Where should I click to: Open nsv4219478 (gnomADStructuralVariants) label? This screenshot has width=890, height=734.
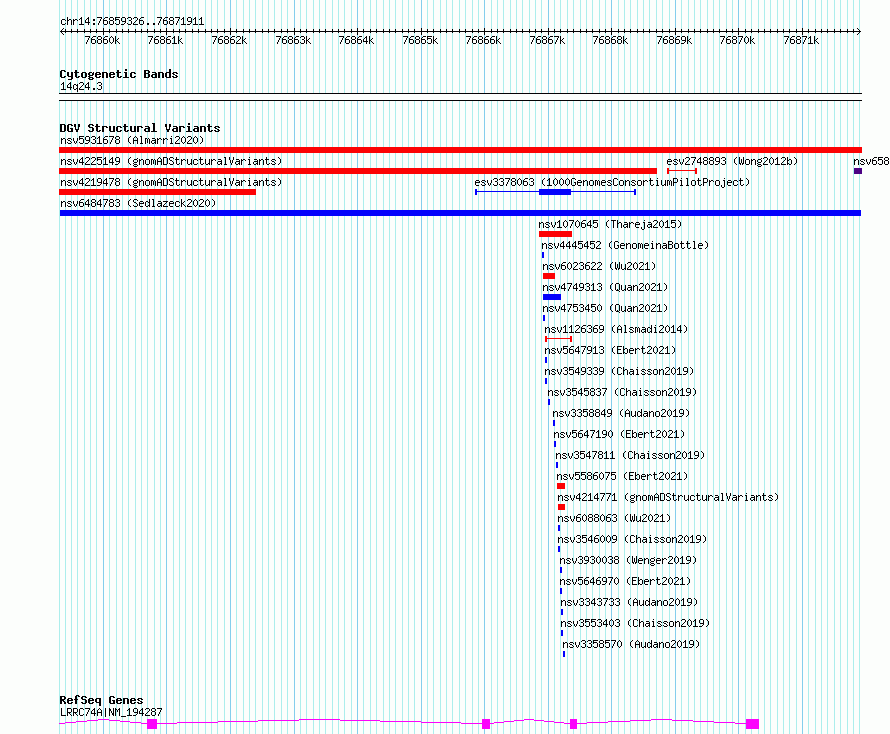coord(171,182)
